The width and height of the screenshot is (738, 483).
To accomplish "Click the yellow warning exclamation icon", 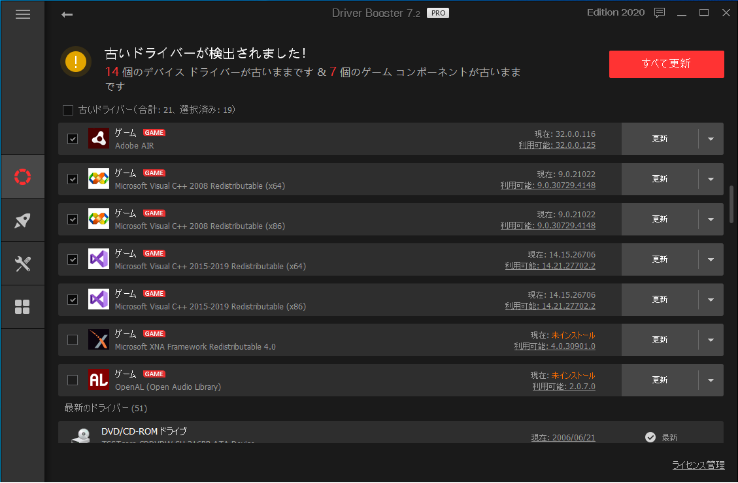I will [75, 62].
